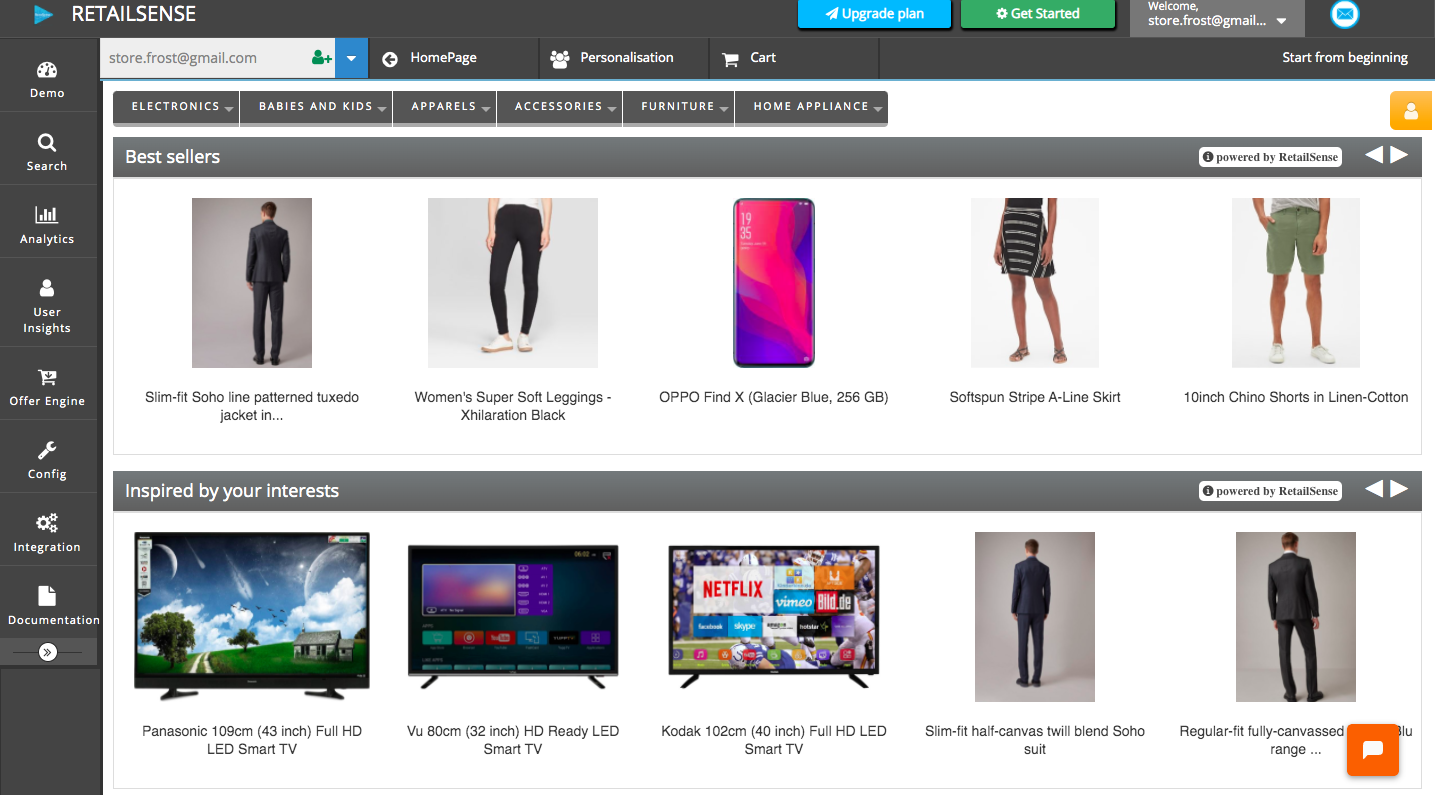Select Demo in the sidebar
Image resolution: width=1435 pixels, height=795 pixels.
(x=46, y=76)
